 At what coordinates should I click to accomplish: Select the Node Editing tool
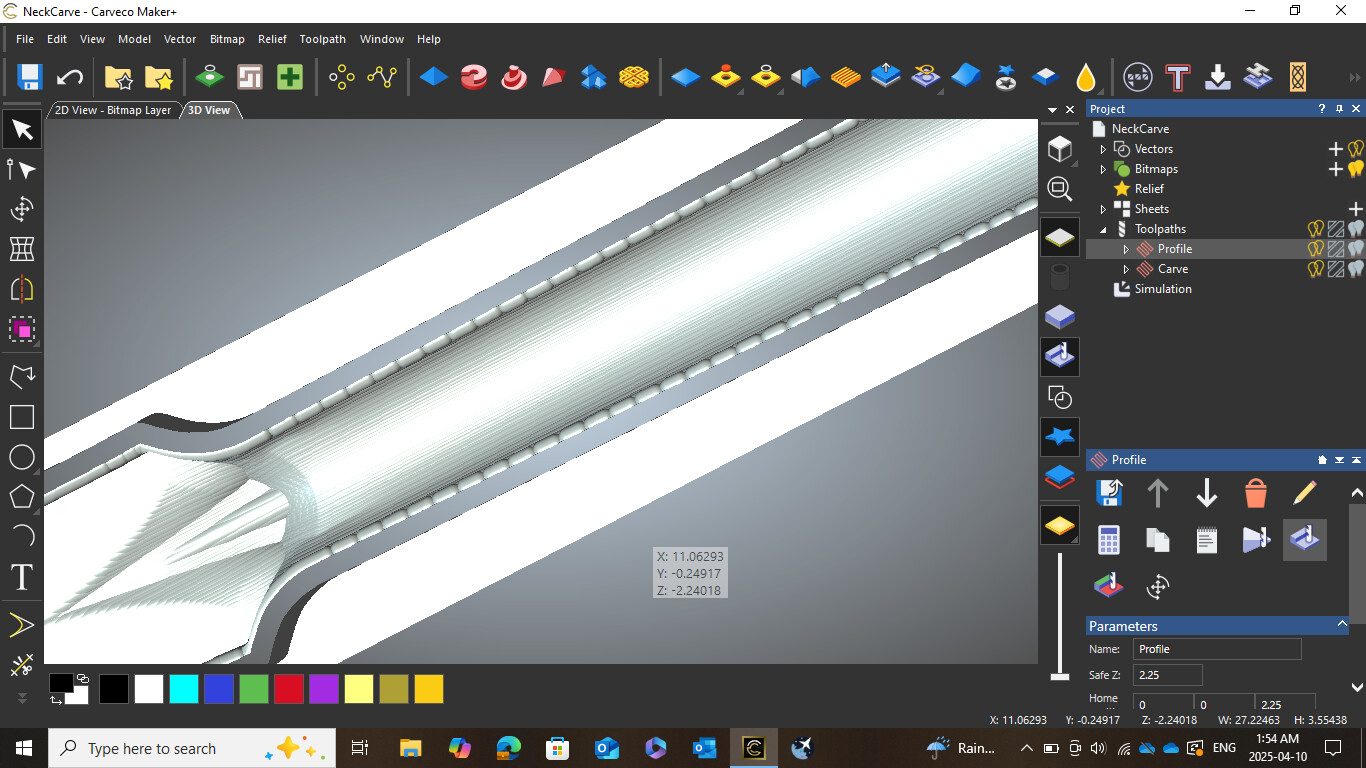pos(22,169)
